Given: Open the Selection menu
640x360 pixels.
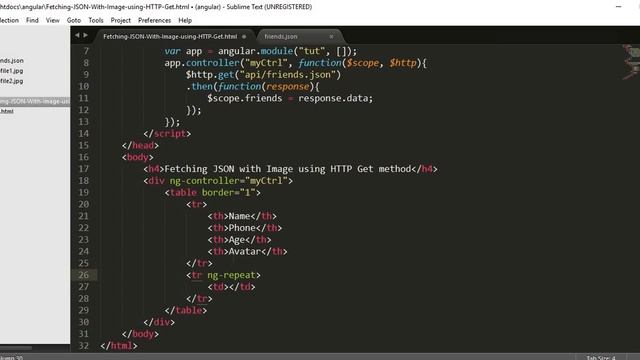Looking at the screenshot, I should click(x=9, y=20).
